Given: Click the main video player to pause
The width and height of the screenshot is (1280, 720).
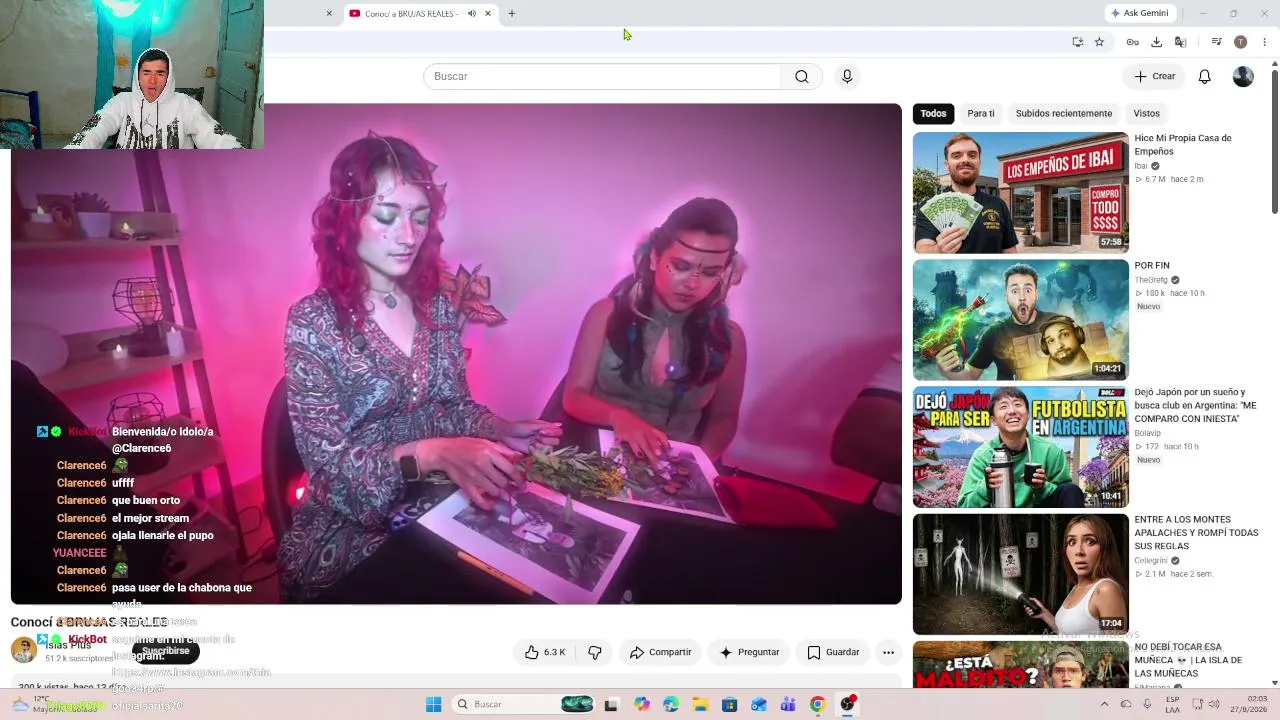Looking at the screenshot, I should coord(456,354).
